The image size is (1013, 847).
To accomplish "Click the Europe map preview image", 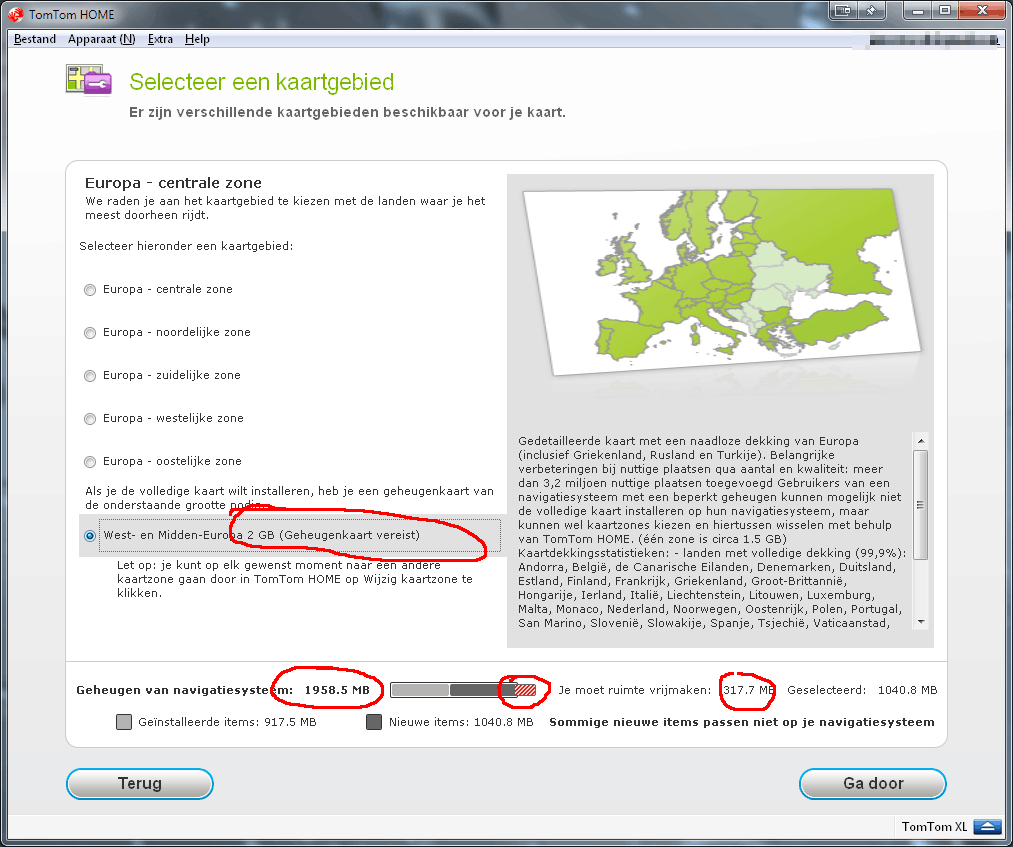I will point(722,281).
